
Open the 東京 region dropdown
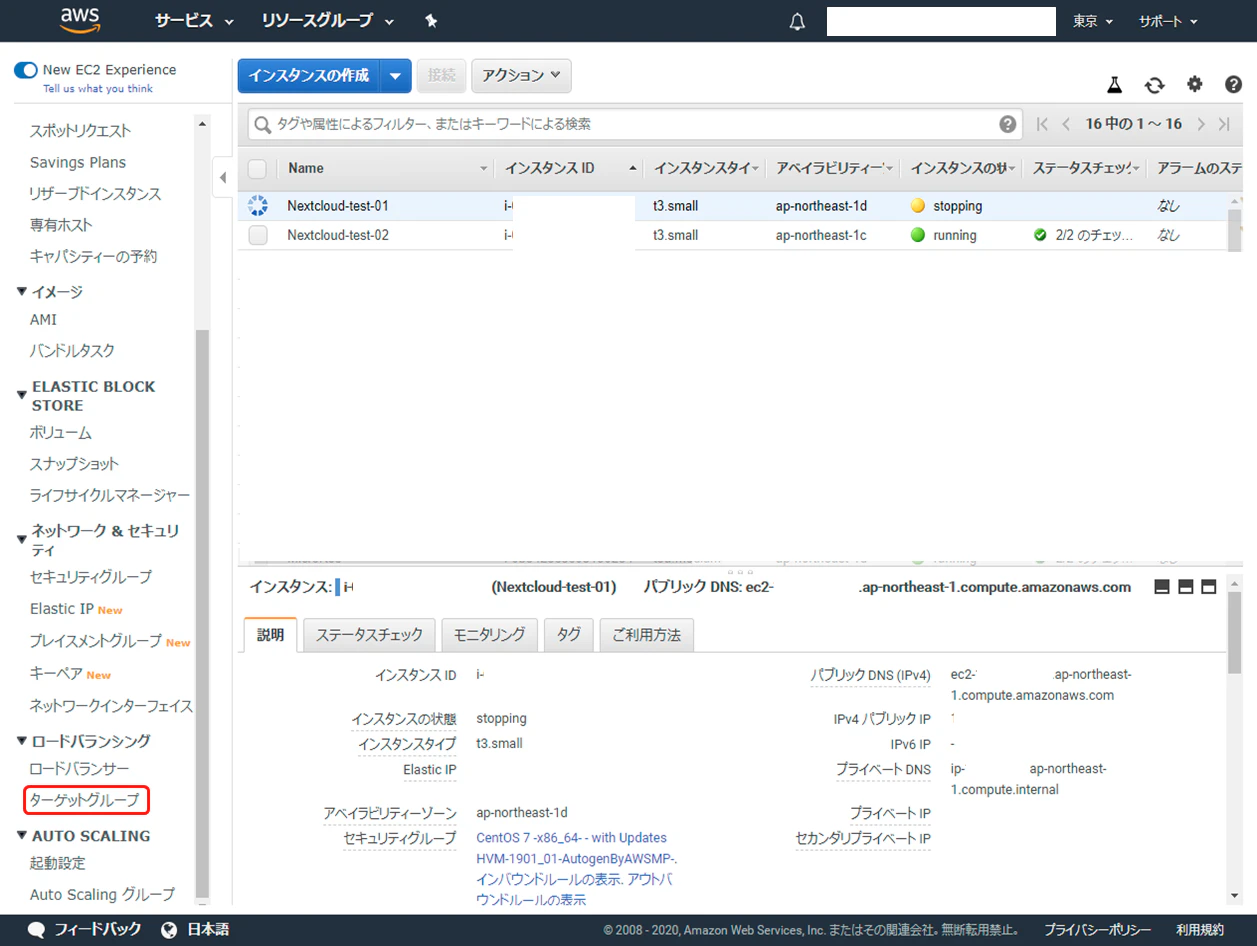(x=1093, y=21)
